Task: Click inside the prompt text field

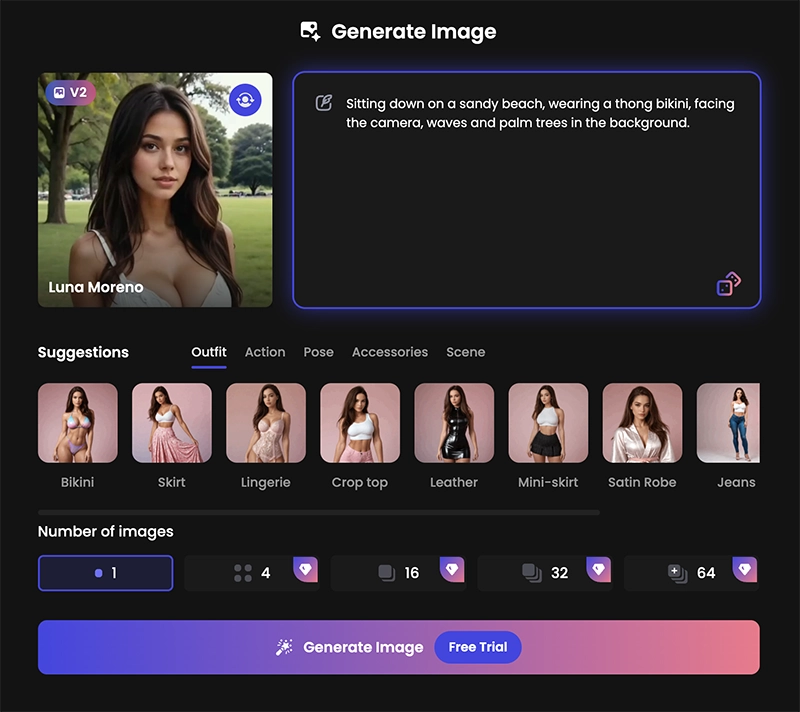Action: coord(526,200)
